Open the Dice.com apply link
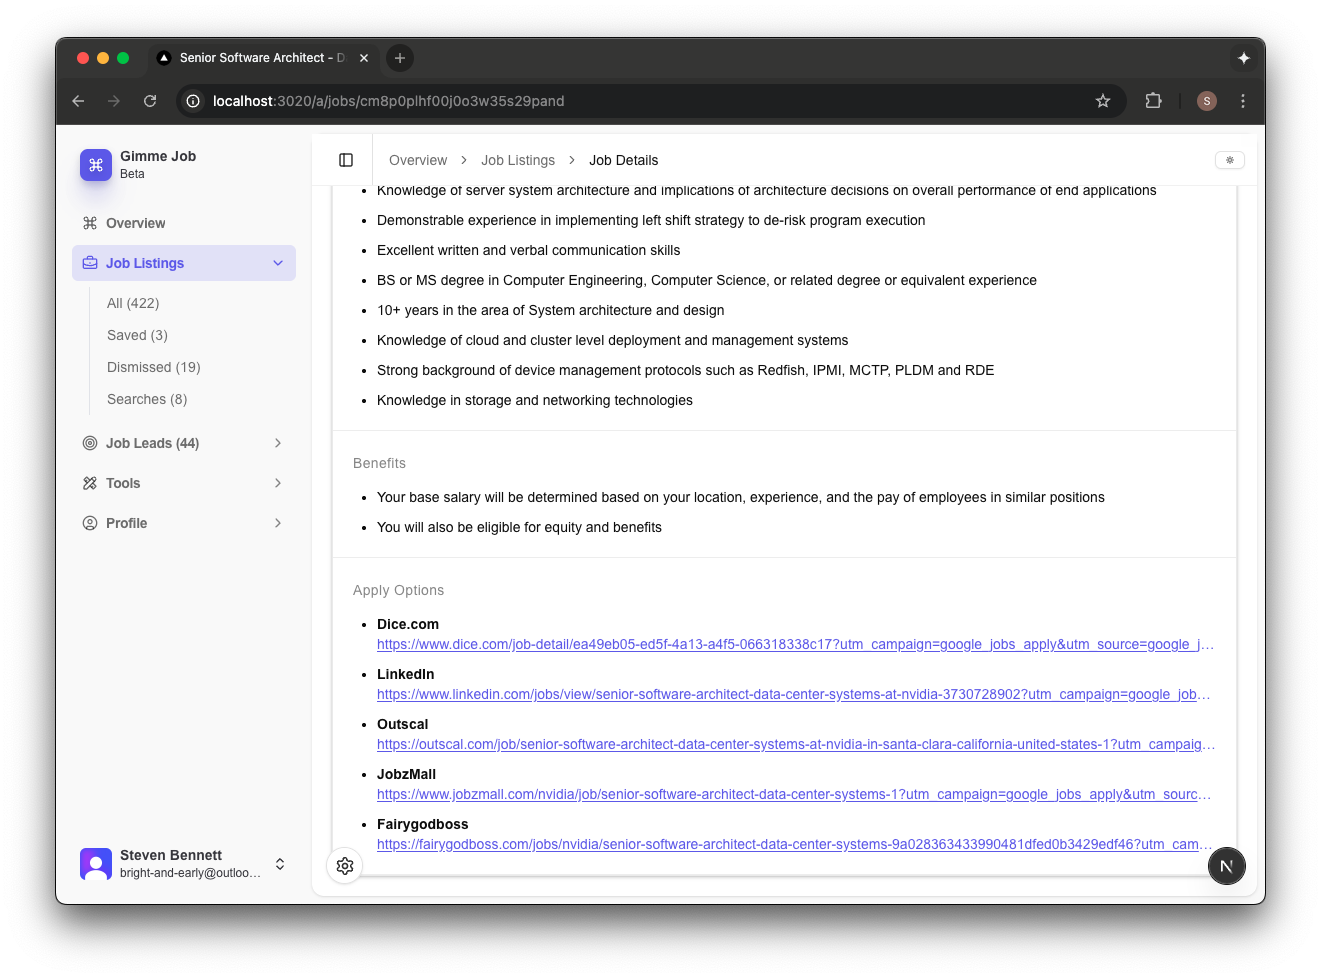Viewport: 1321px width, 978px height. pyautogui.click(x=795, y=645)
